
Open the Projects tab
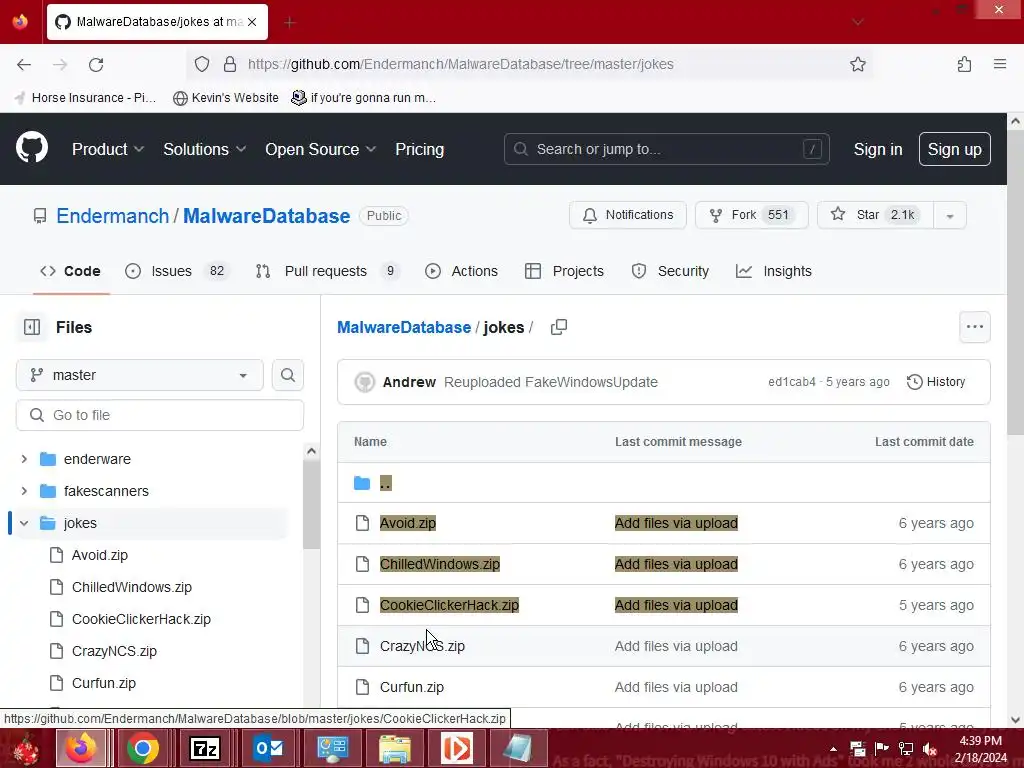[x=565, y=271]
